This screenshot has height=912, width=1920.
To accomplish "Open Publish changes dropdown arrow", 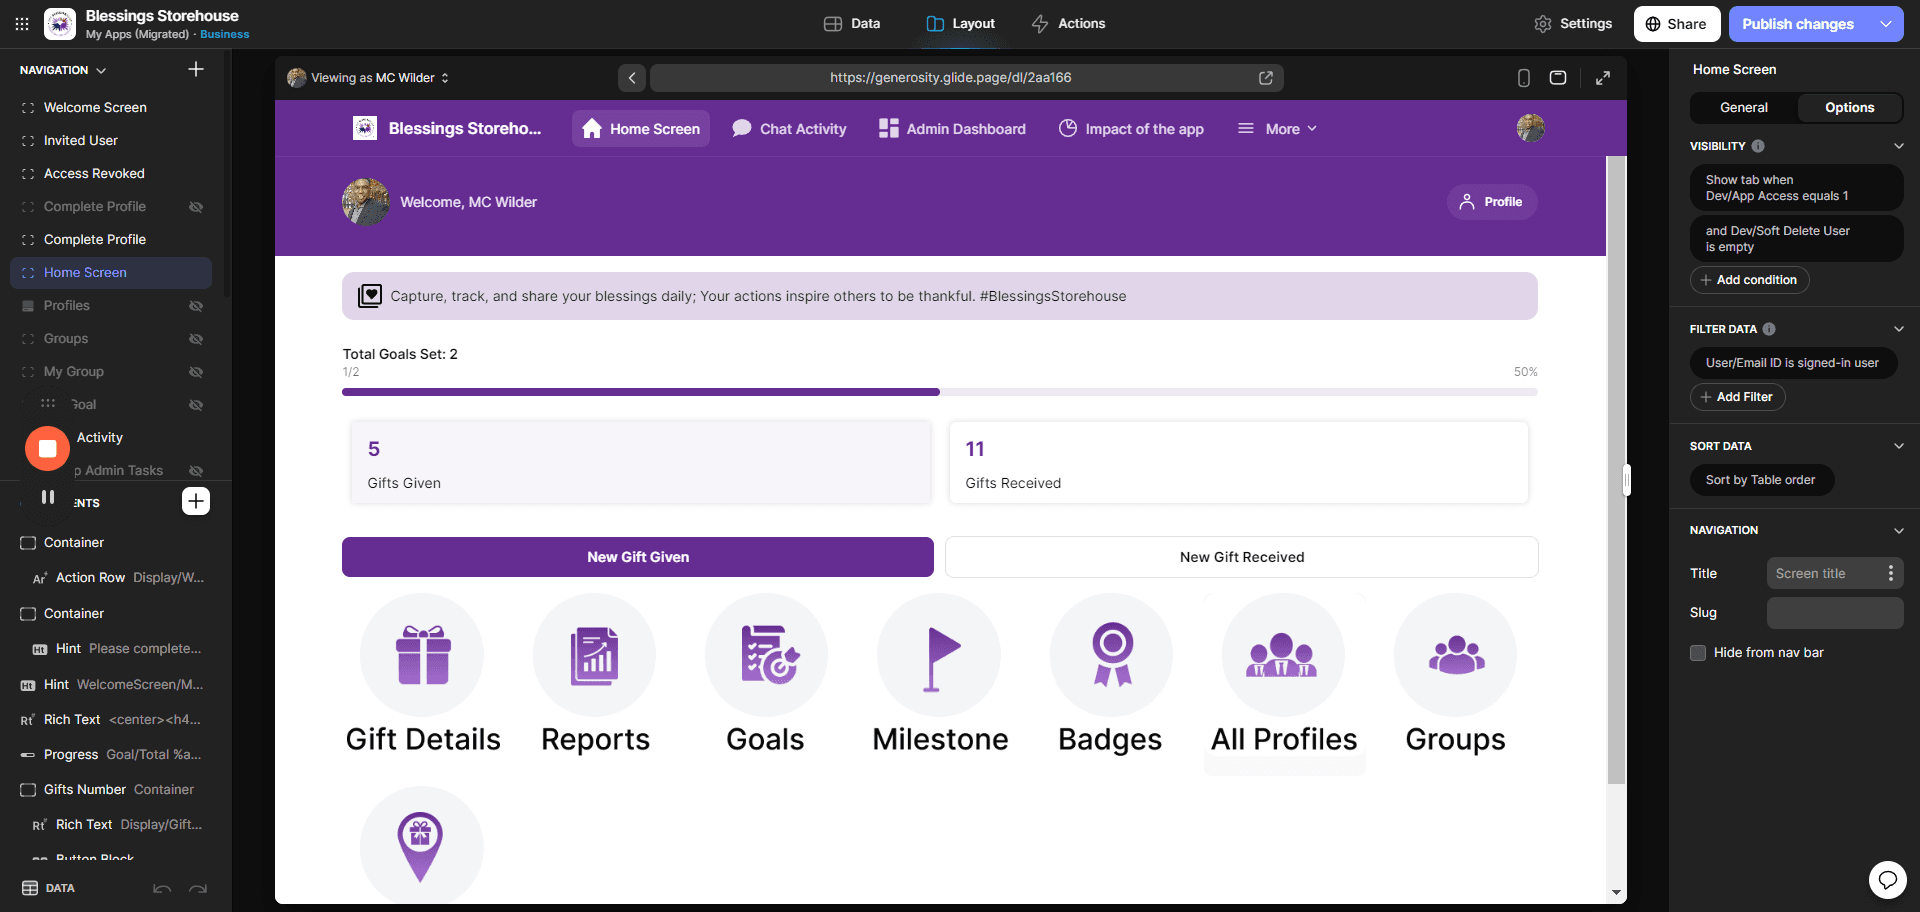I will pyautogui.click(x=1886, y=24).
